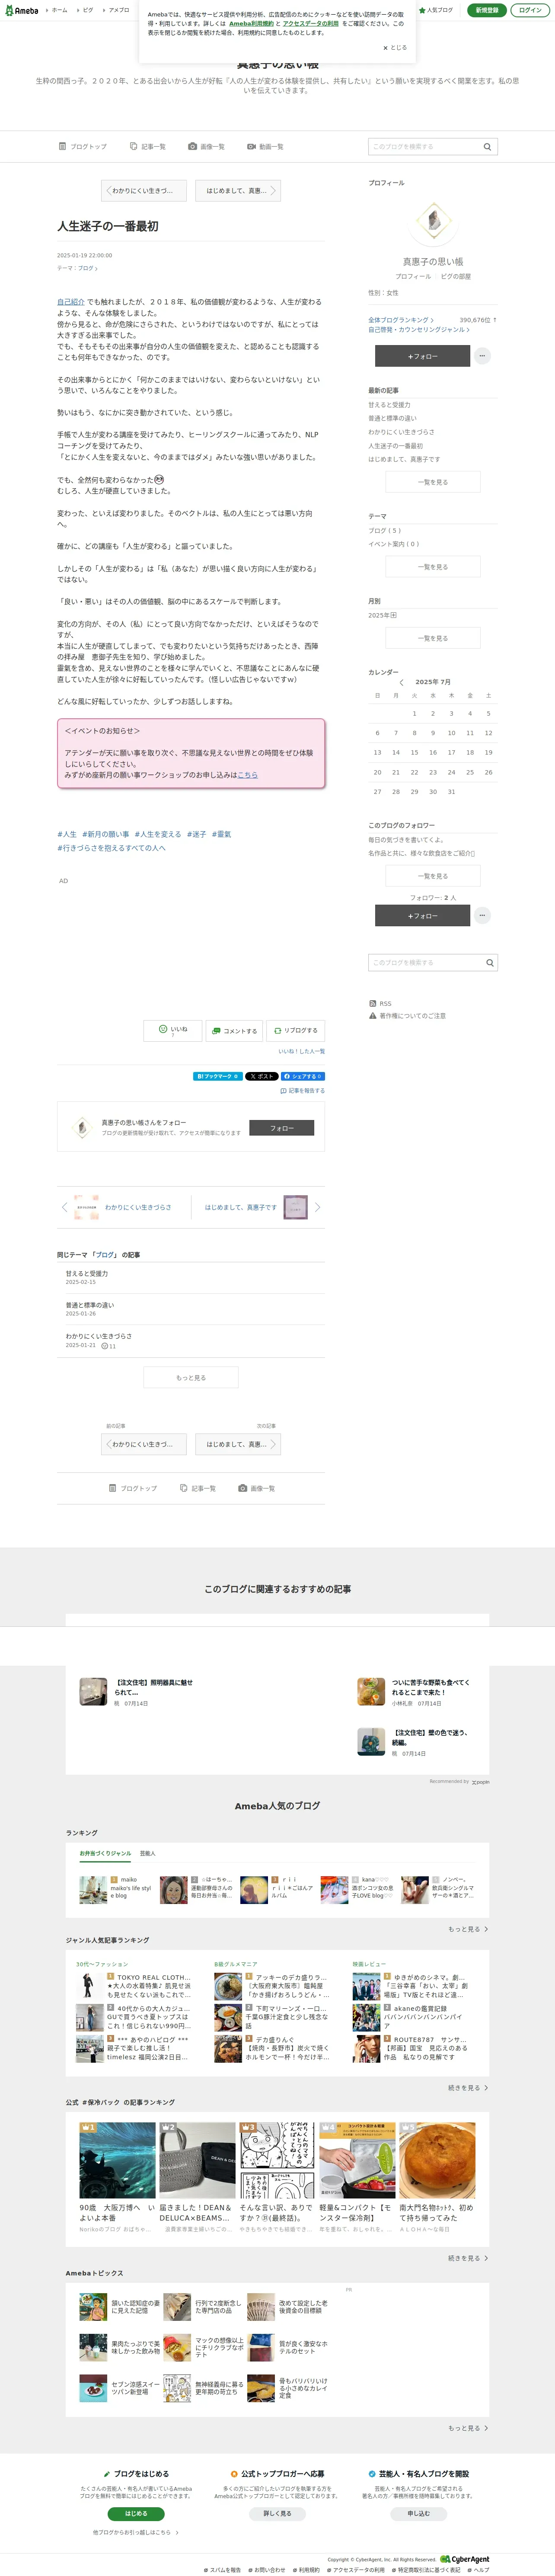The height and width of the screenshot is (2576, 555).
Task: Open the 全体ブログランキング link
Action: coord(401,320)
